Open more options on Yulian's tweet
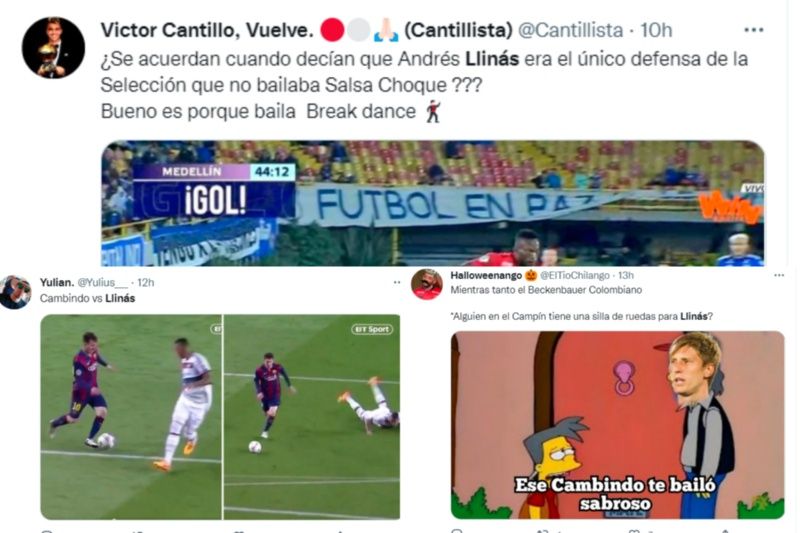Viewport: 800px width, 533px height. (396, 283)
